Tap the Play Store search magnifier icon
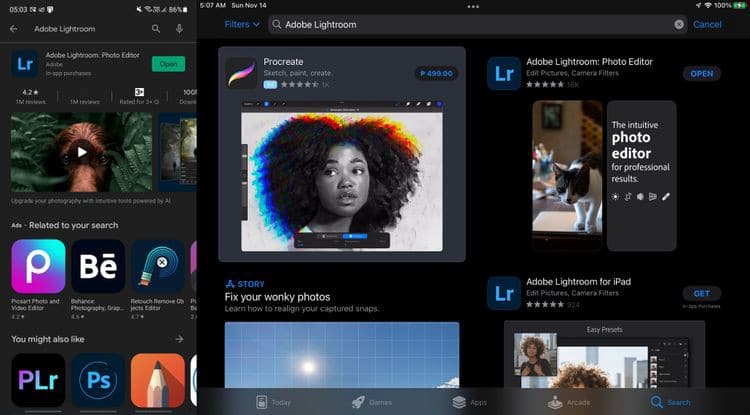The image size is (750, 415). [x=156, y=29]
